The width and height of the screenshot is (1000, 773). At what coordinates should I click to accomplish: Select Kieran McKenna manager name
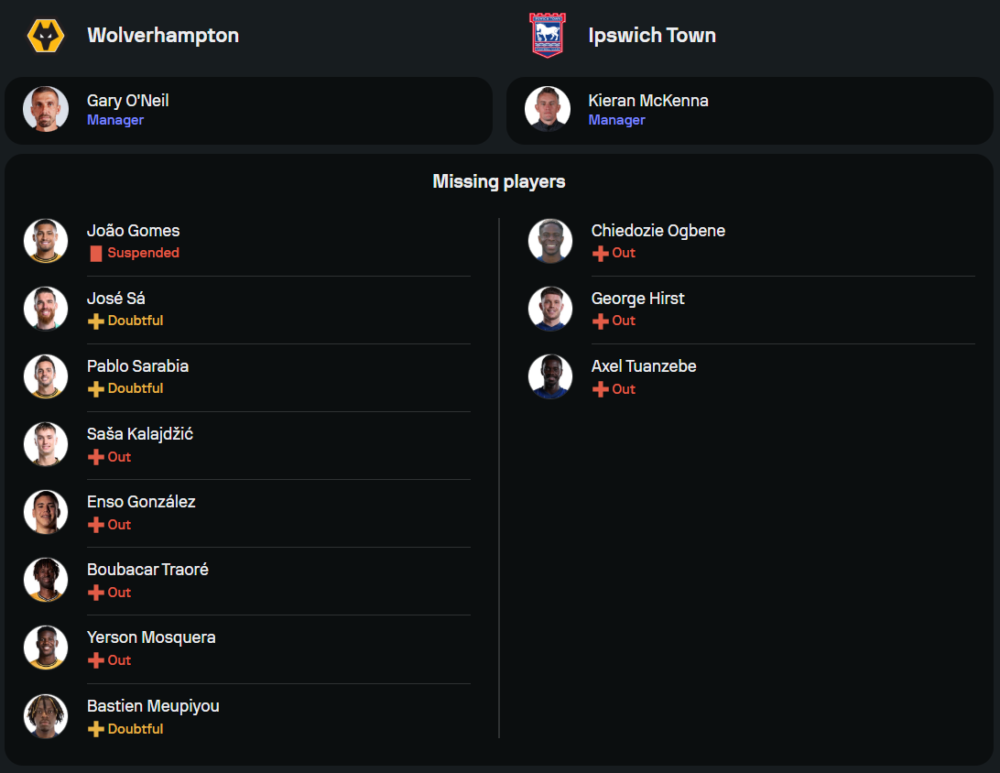click(648, 101)
